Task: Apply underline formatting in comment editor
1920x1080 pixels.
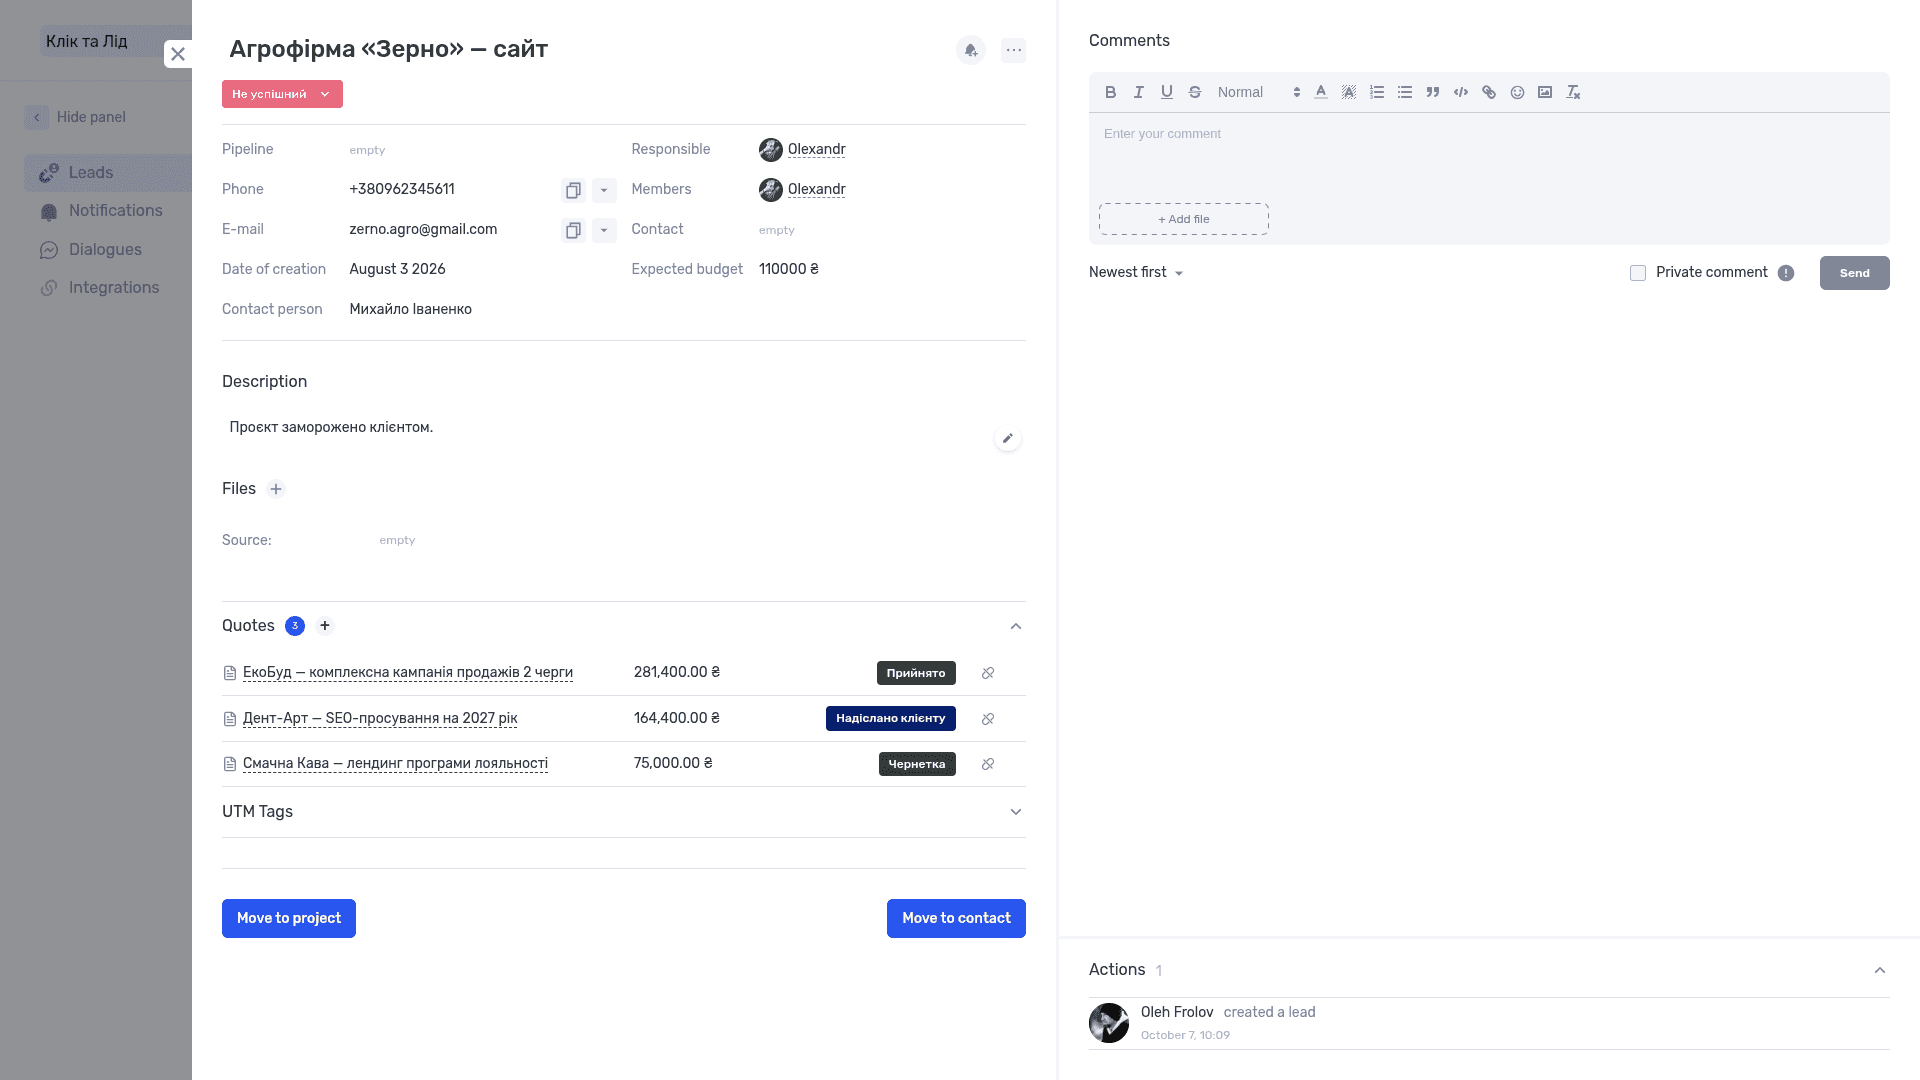Action: coord(1166,92)
